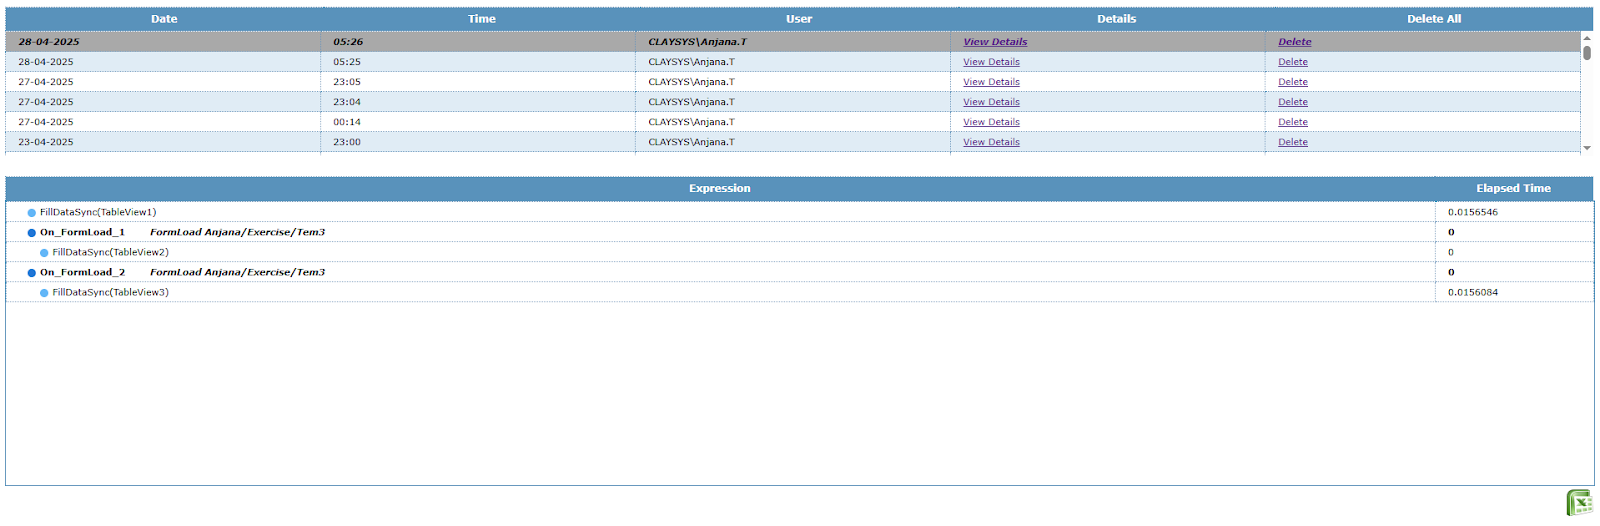Select the On_FormLoad_1 expression row

pos(799,232)
